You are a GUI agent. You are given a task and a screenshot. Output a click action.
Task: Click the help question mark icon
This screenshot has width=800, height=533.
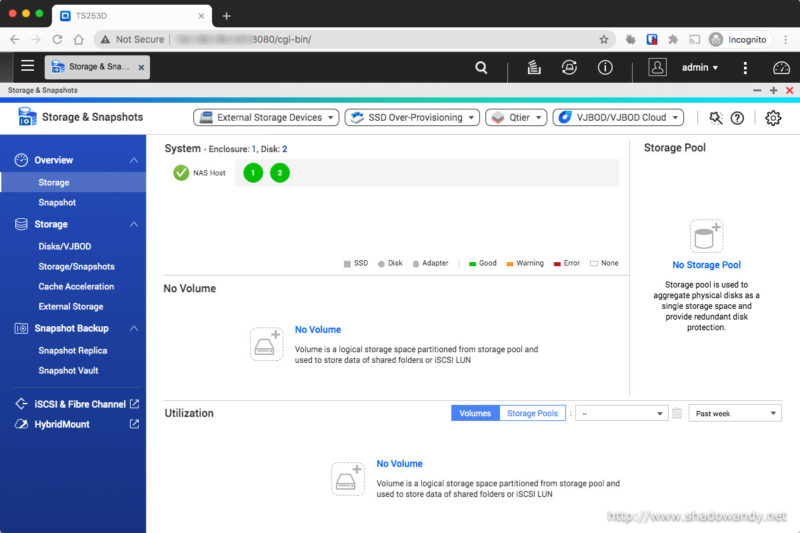pyautogui.click(x=737, y=118)
